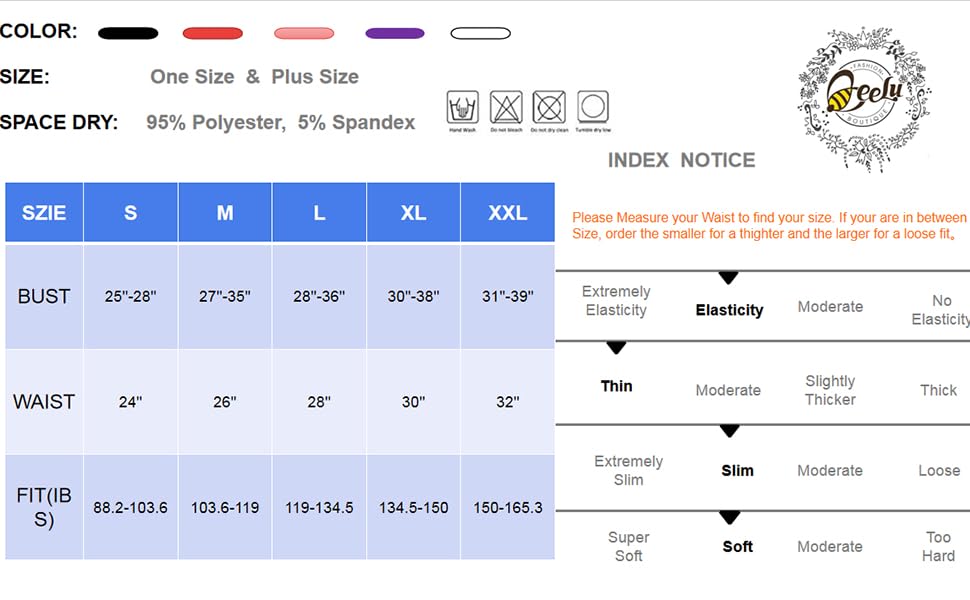Click the XXL size column header

click(x=507, y=213)
